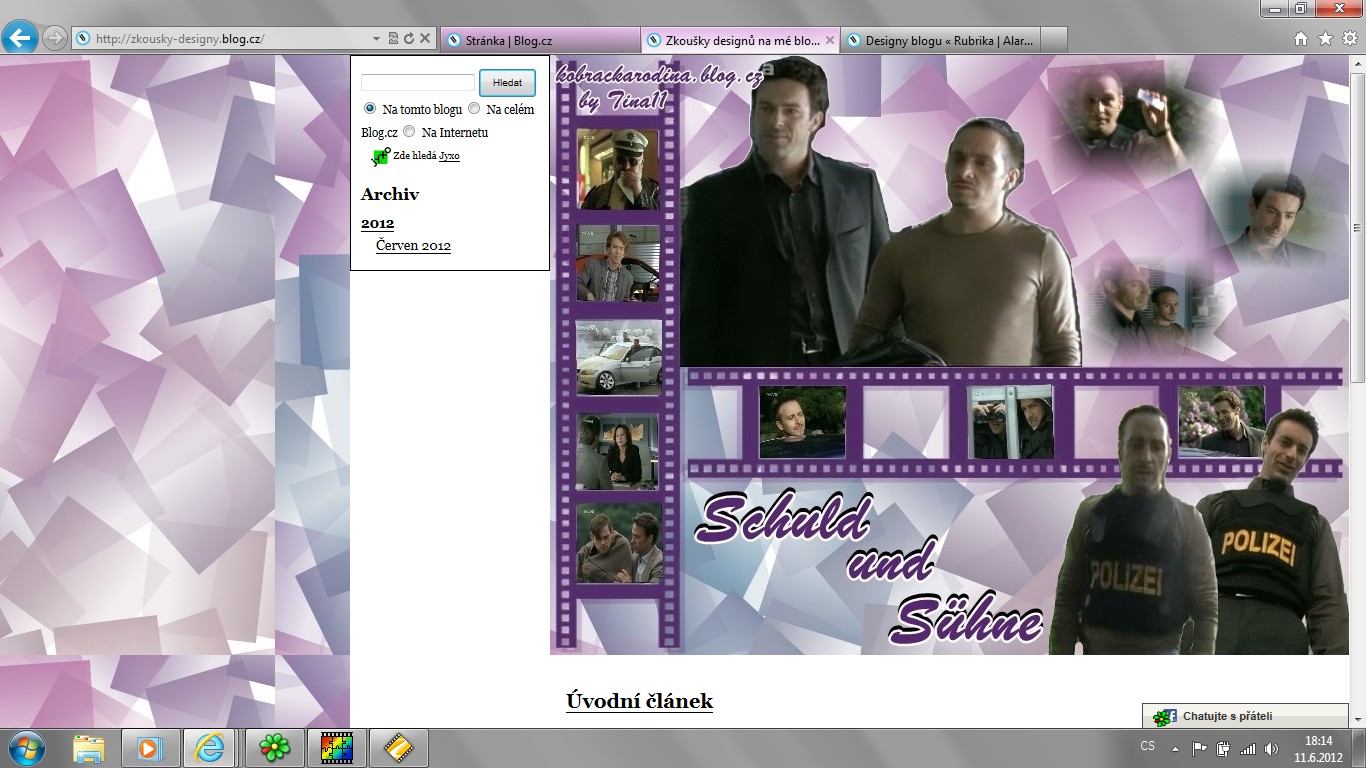
Task: Click into the blog search text field
Action: pyautogui.click(x=418, y=82)
